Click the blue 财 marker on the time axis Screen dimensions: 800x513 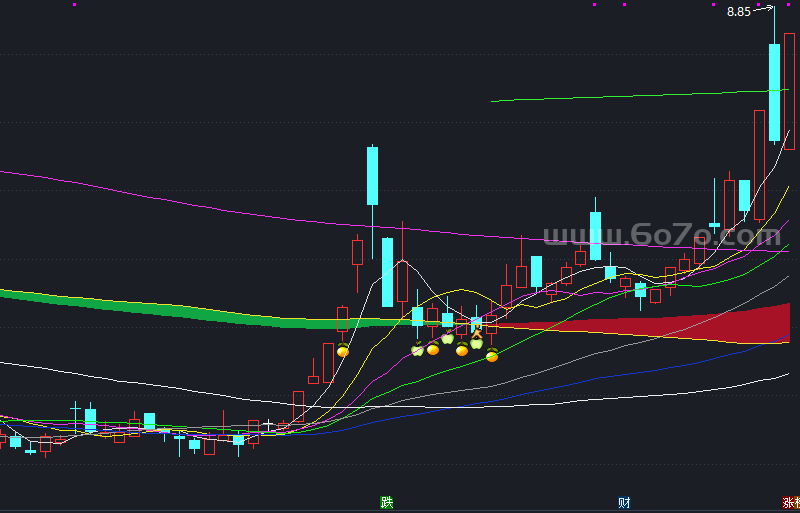(x=624, y=502)
